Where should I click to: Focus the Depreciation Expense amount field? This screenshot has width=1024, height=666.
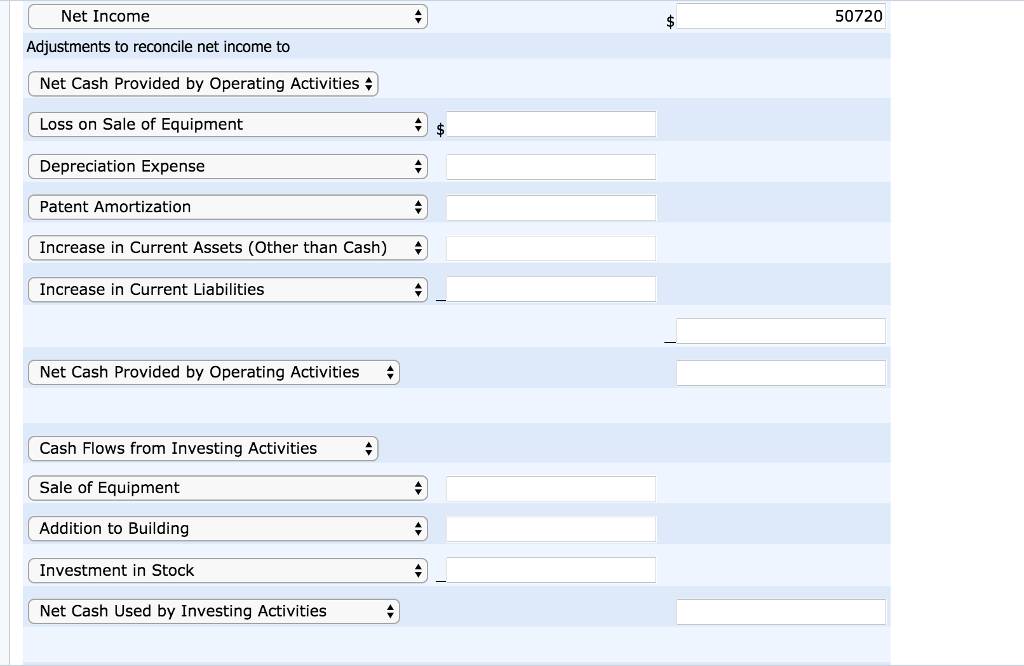coord(551,167)
